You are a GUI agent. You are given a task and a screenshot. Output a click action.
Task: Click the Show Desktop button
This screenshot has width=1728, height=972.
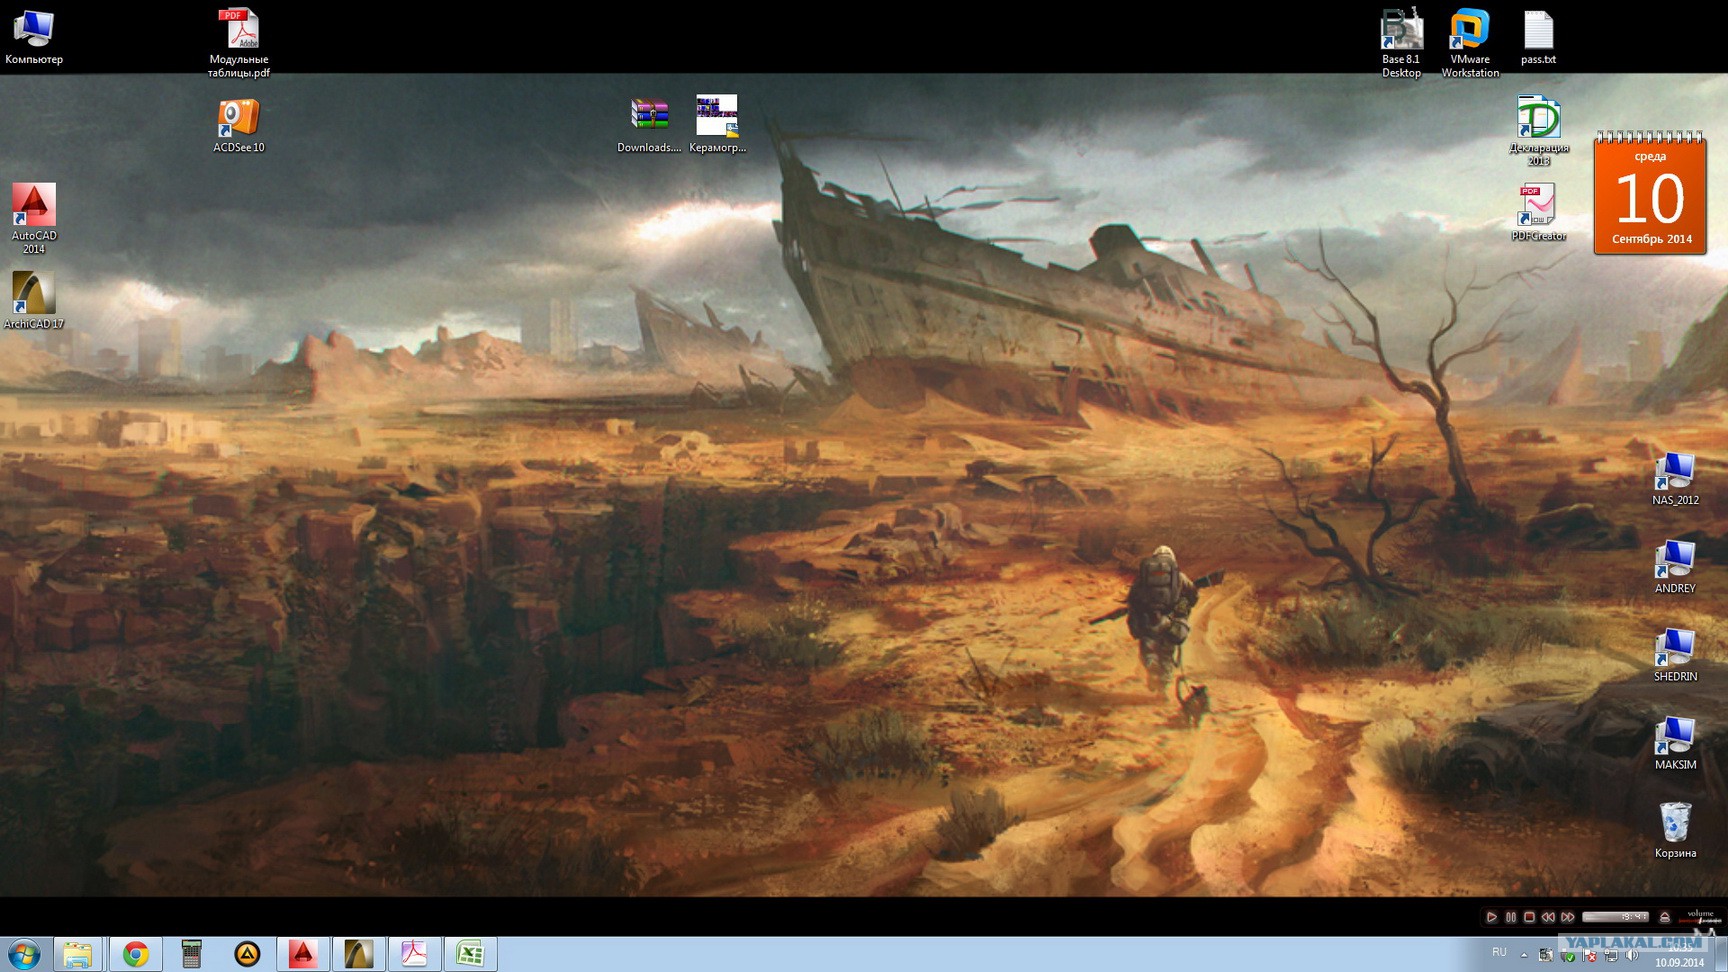1721,954
